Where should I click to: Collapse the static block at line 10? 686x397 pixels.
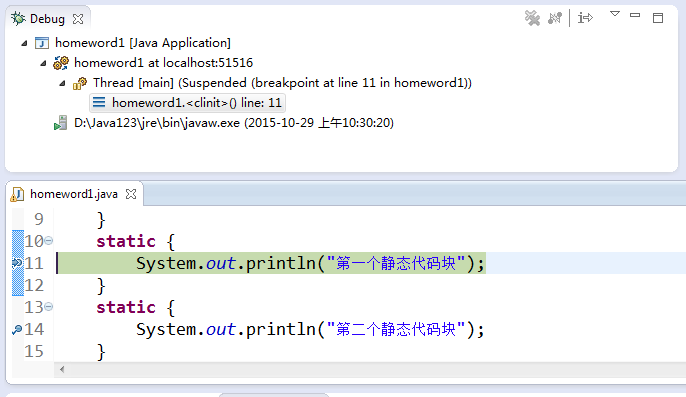(x=49, y=241)
